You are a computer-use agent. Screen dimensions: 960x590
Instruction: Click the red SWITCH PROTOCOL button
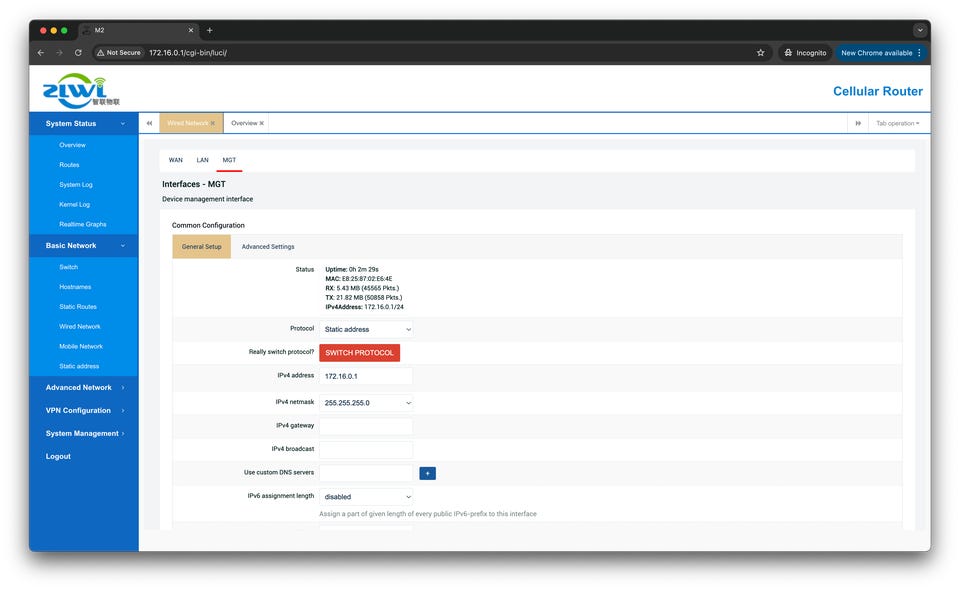(x=359, y=353)
